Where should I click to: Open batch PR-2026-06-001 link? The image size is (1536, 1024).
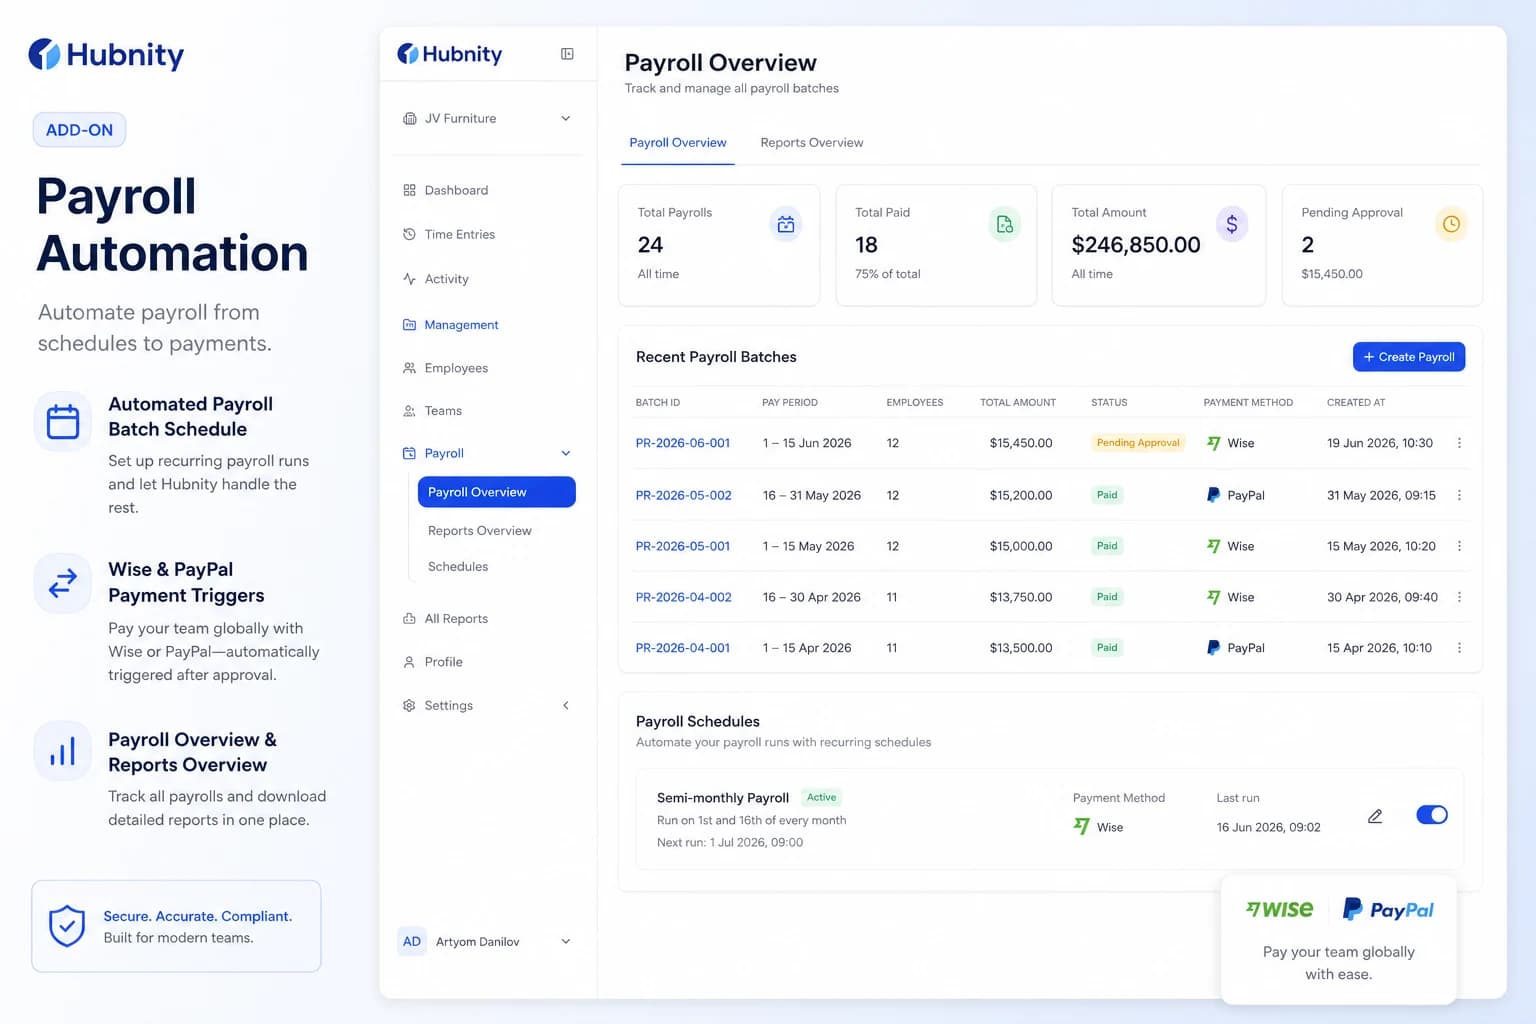pos(683,443)
